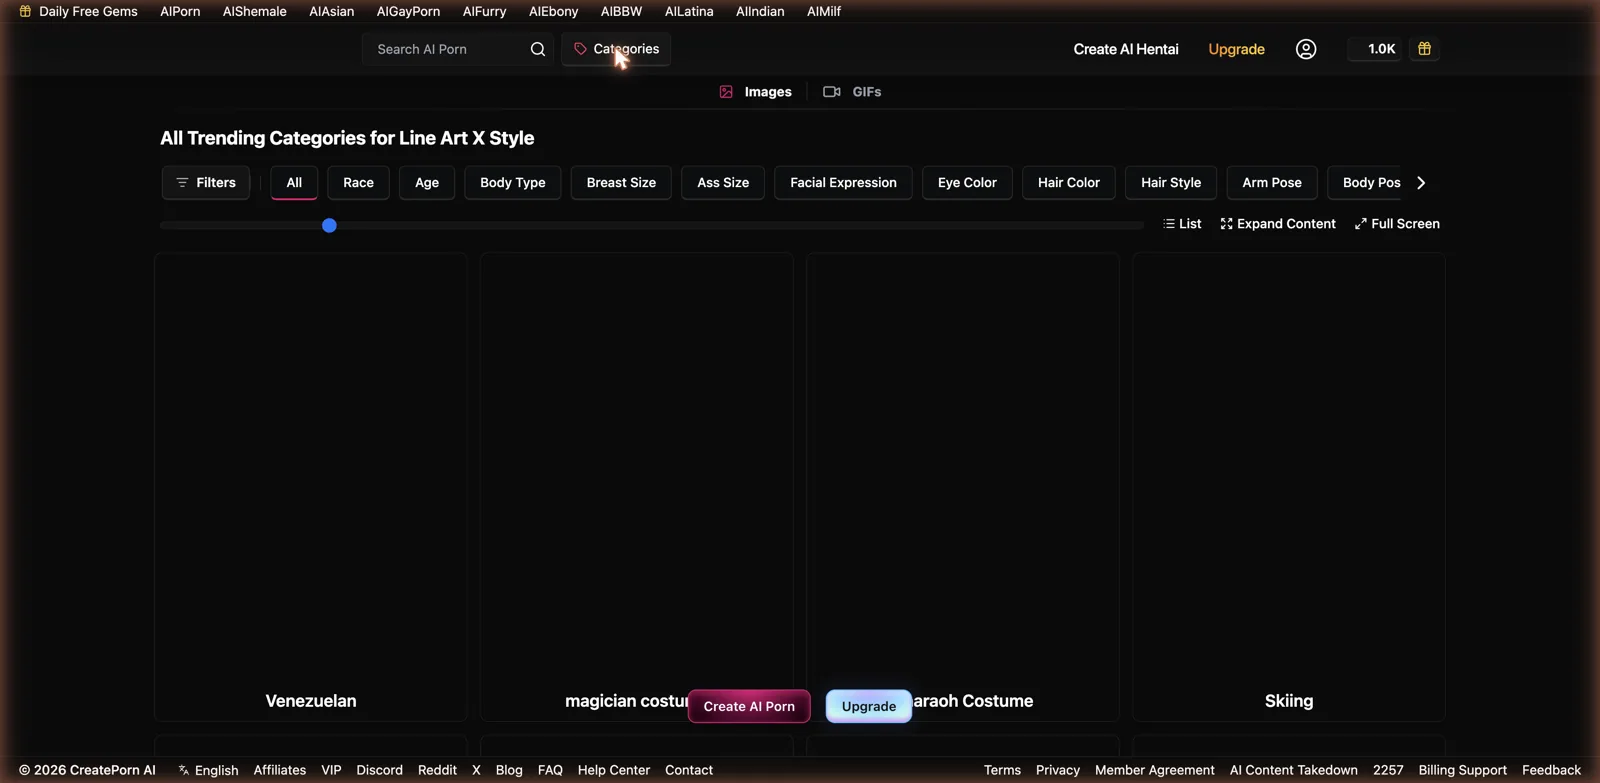1600x783 pixels.
Task: Open the Affiliates footer link
Action: [280, 770]
